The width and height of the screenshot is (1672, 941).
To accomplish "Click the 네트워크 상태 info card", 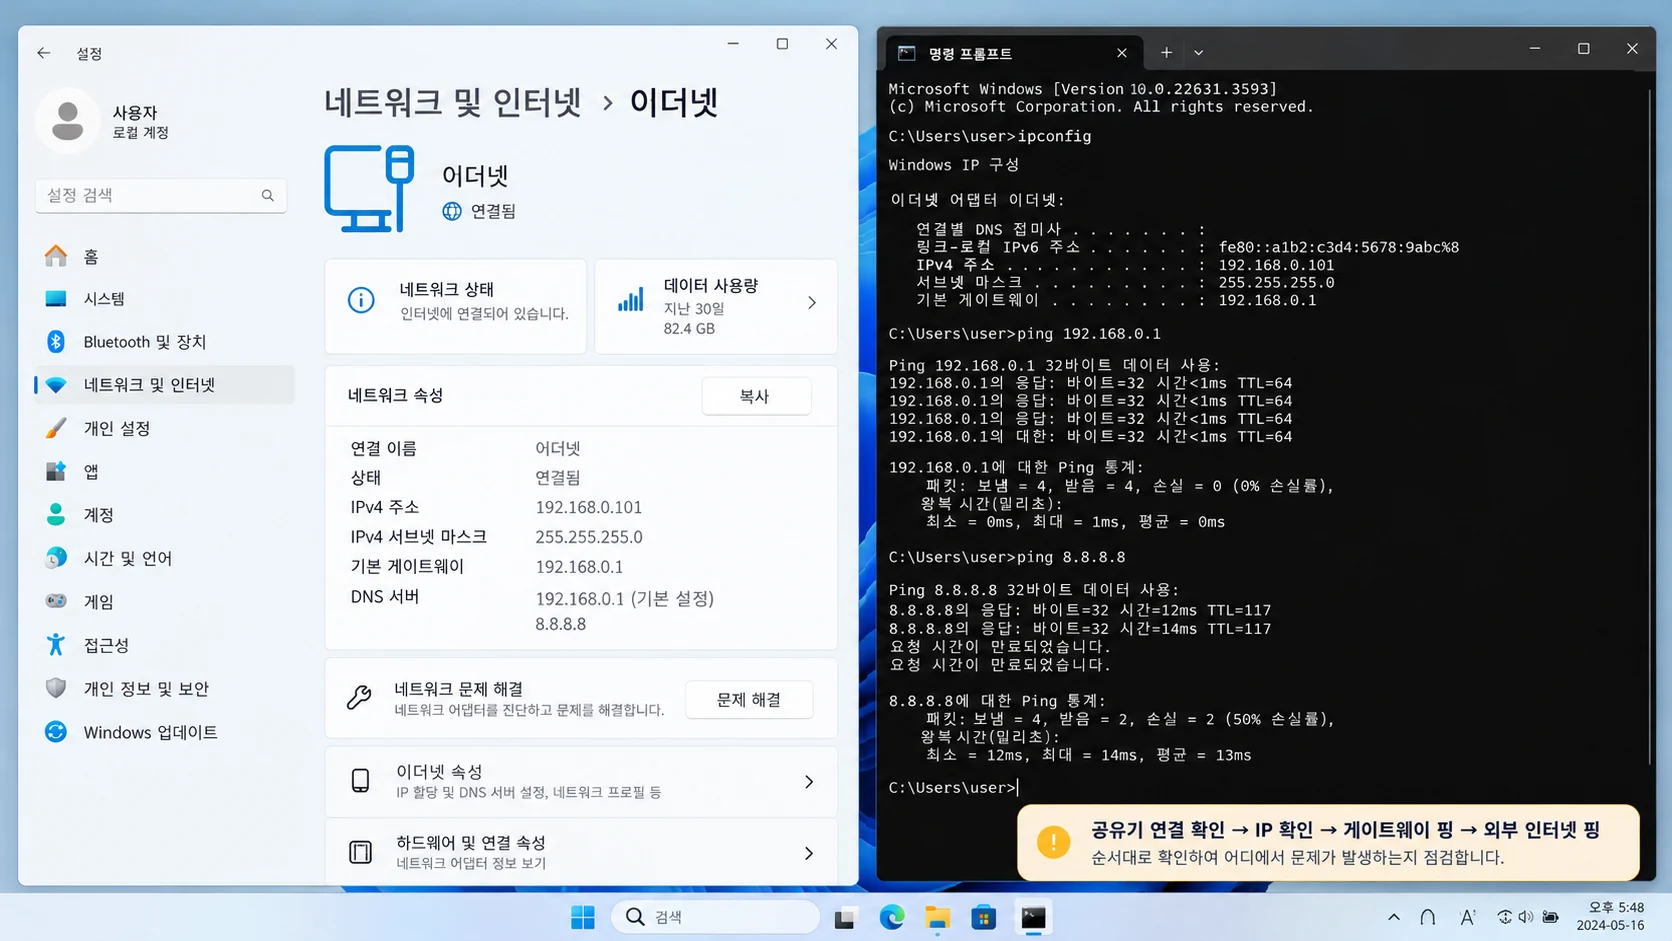I will click(455, 306).
